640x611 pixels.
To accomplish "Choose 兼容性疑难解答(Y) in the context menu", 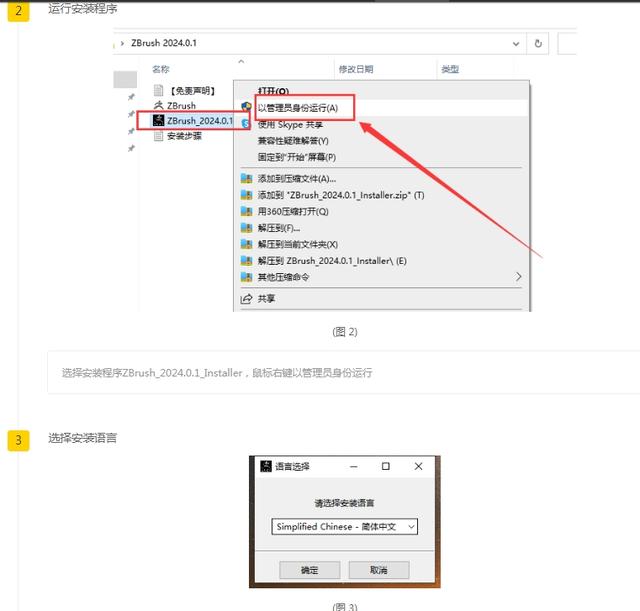I will [x=293, y=141].
